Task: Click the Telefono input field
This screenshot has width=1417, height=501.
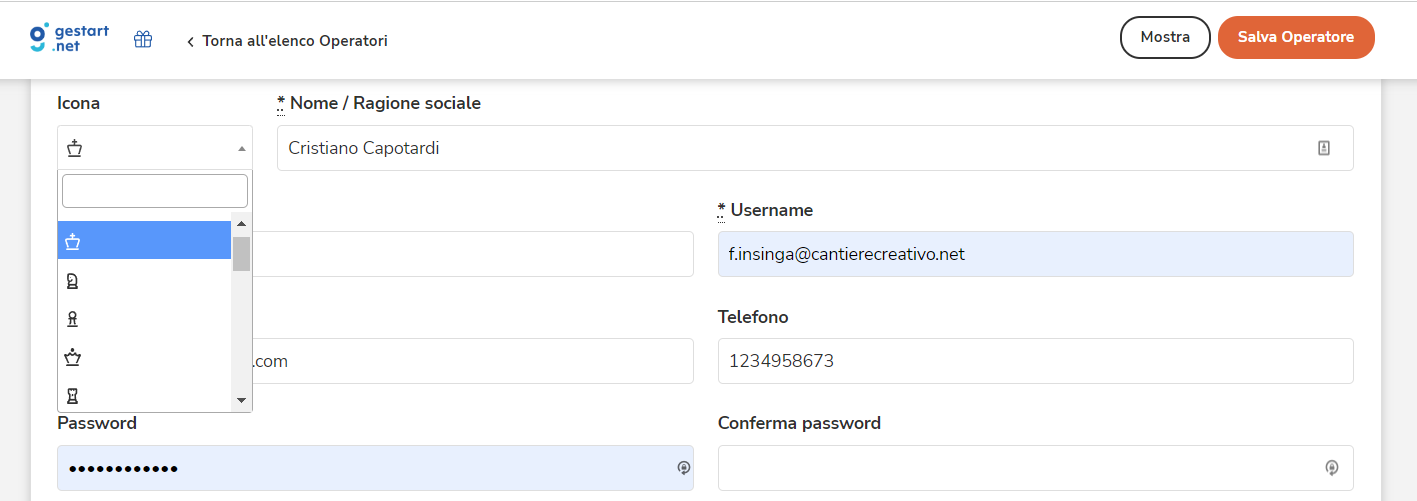Action: pyautogui.click(x=1036, y=361)
